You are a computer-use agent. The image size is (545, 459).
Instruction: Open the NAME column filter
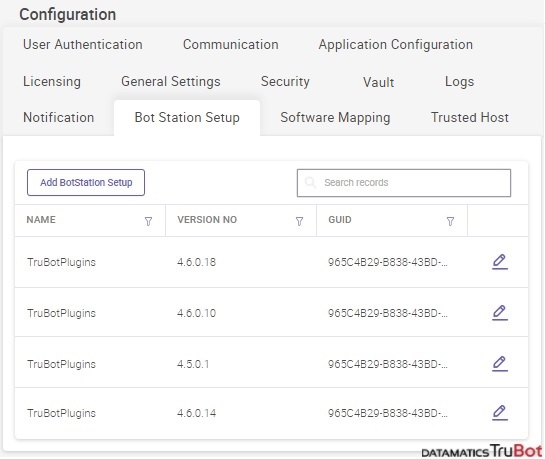pyautogui.click(x=148, y=221)
